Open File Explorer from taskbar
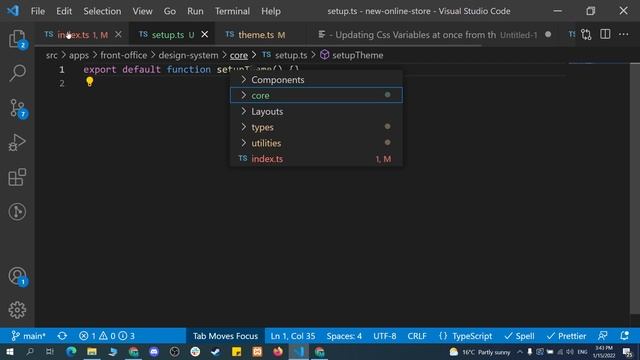Image resolution: width=640 pixels, height=360 pixels. coord(92,351)
